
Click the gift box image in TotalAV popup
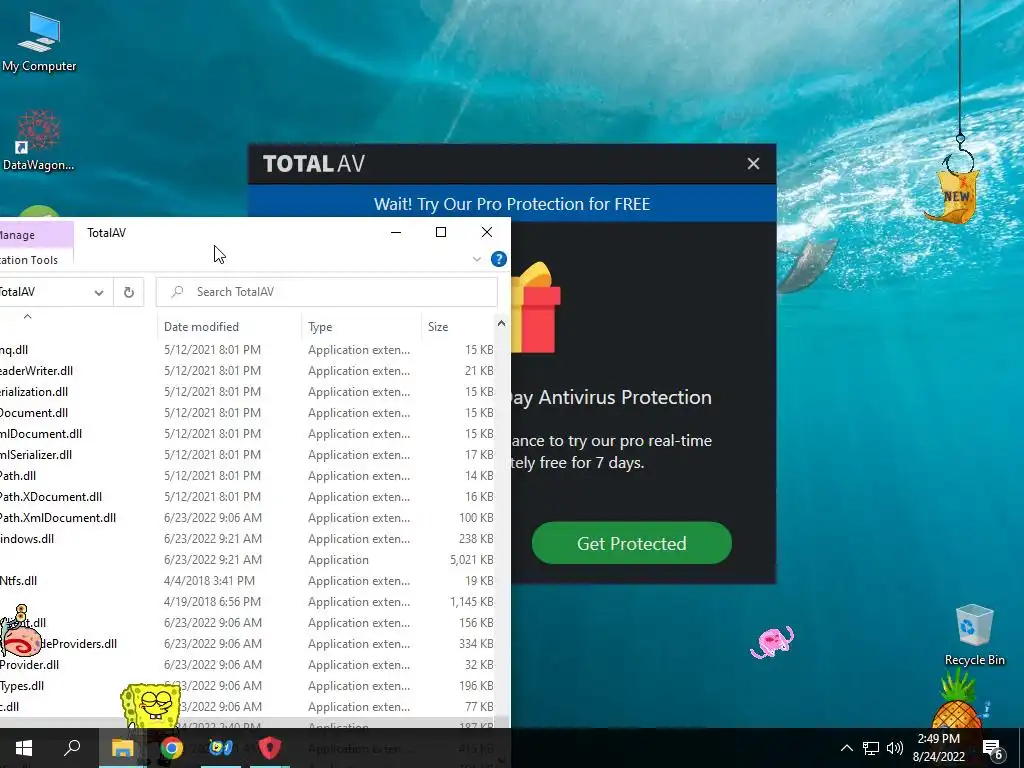[536, 307]
